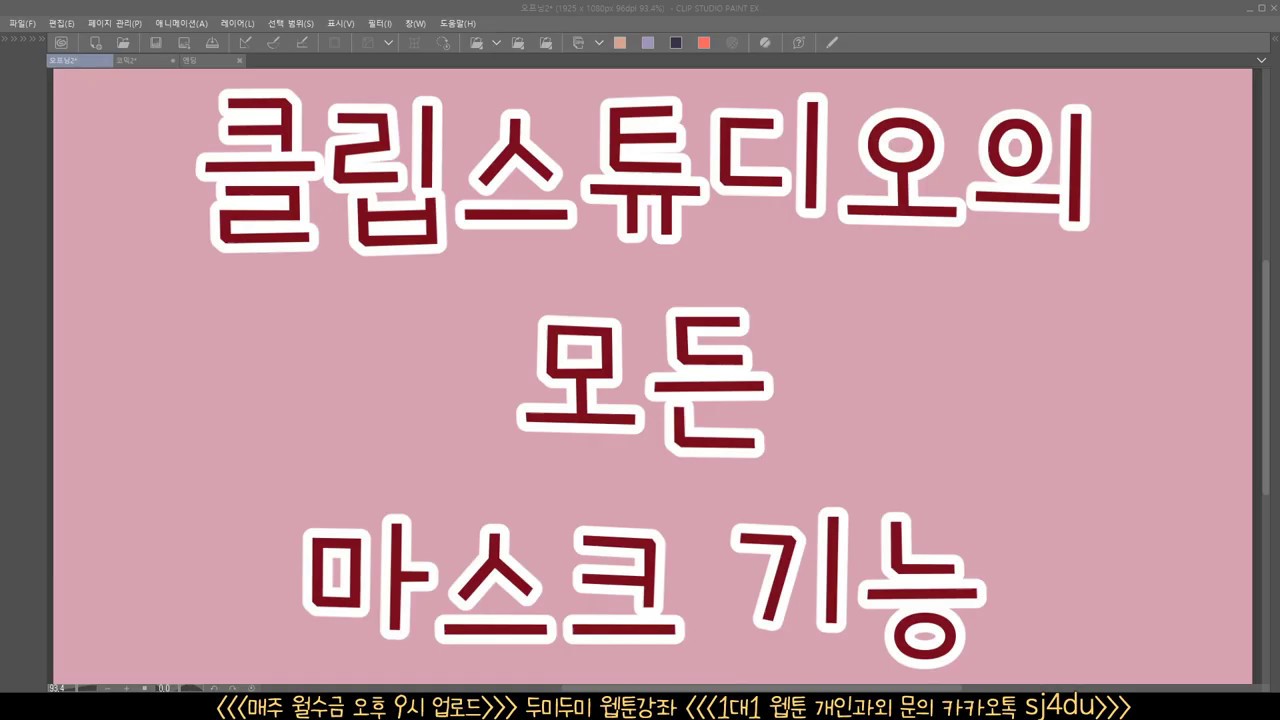Click the Clear/delete pen icon
1280x720 pixels.
tap(302, 43)
